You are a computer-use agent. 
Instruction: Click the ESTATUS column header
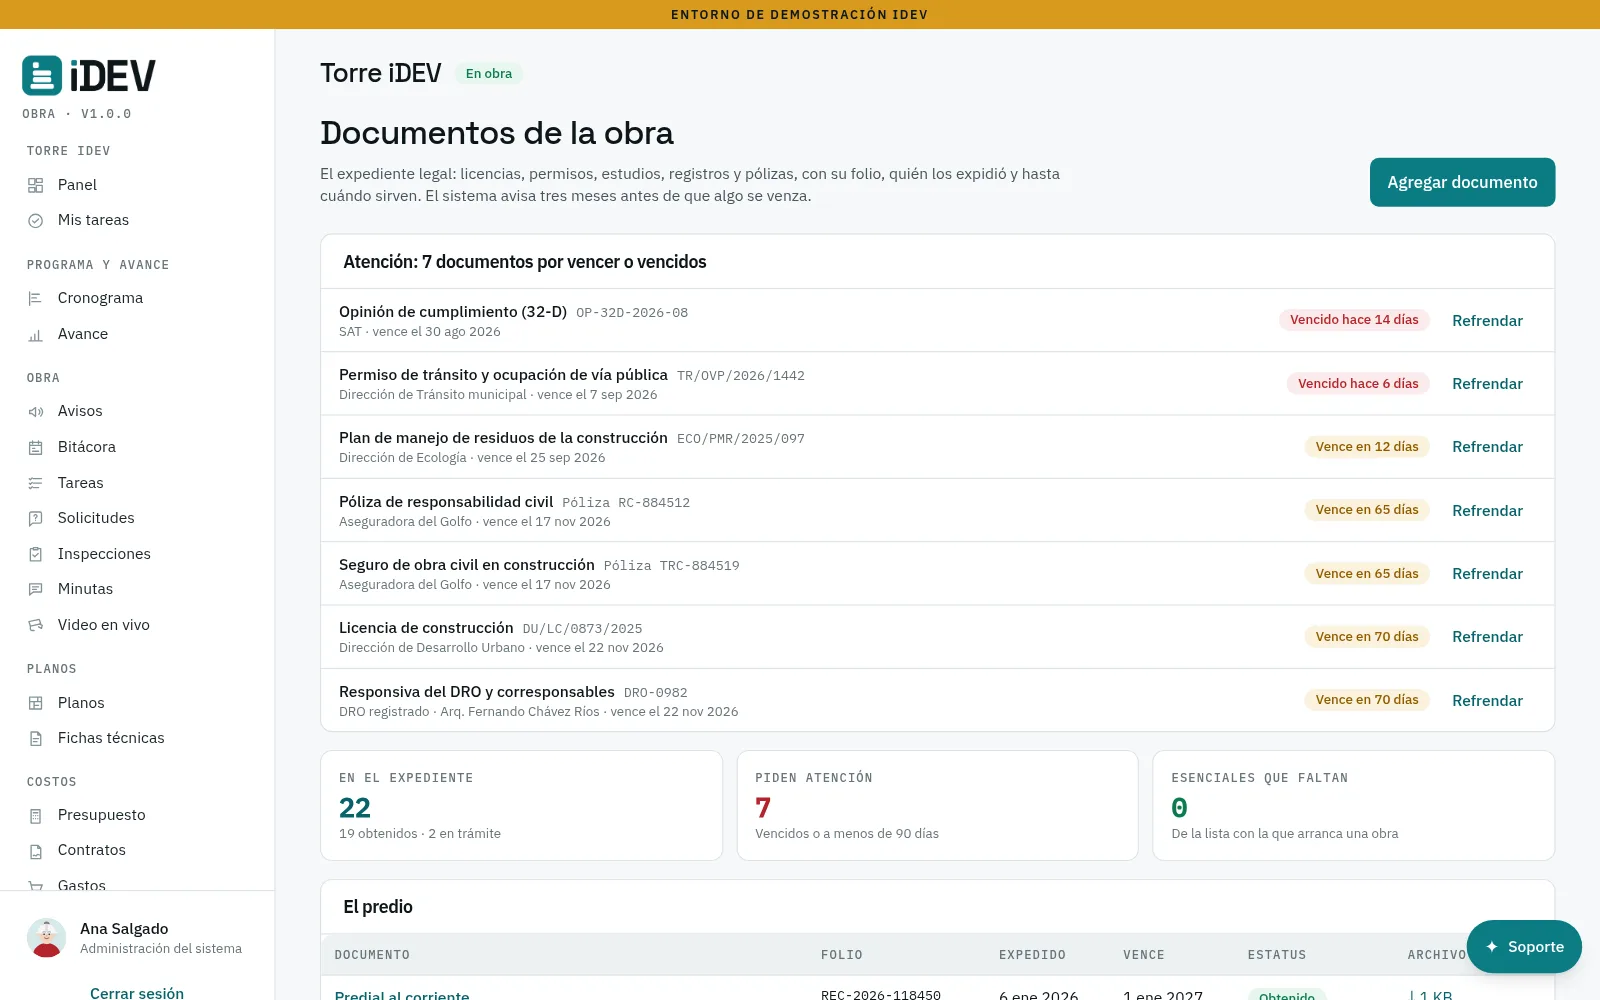point(1277,955)
